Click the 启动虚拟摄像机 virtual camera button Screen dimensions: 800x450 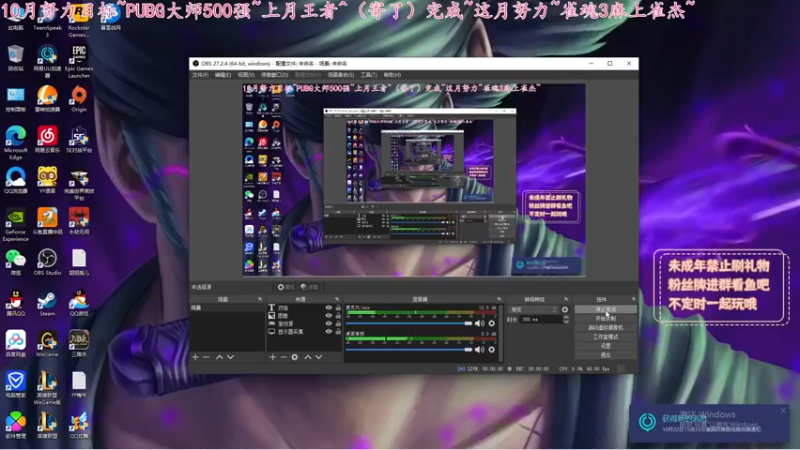point(606,328)
